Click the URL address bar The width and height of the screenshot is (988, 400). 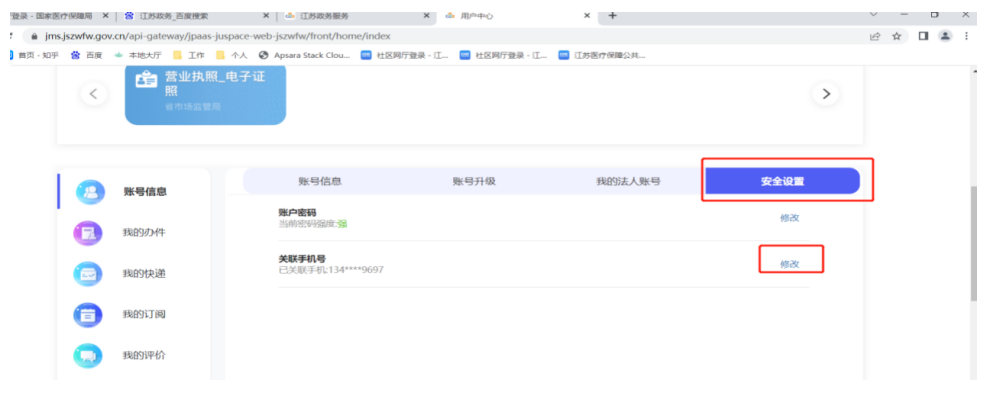coord(400,36)
